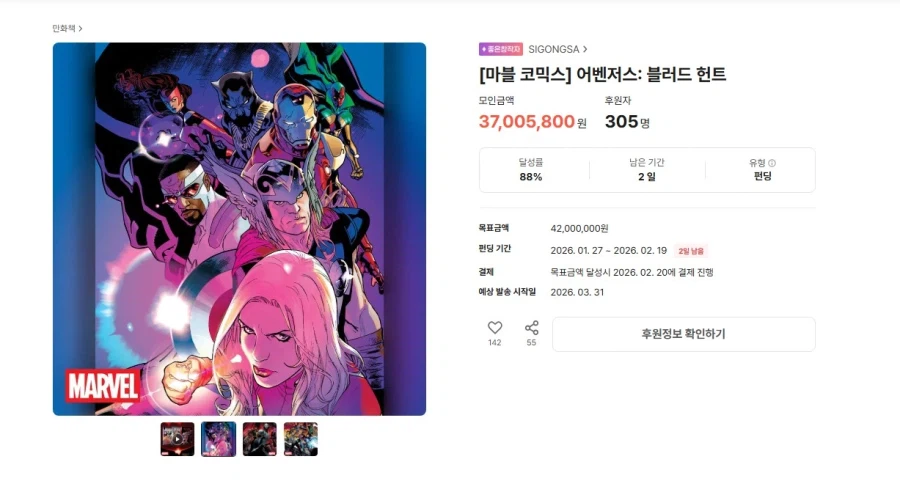Image resolution: width=900 pixels, height=481 pixels.
Task: Select the third red vampire thumbnail
Action: [x=259, y=439]
